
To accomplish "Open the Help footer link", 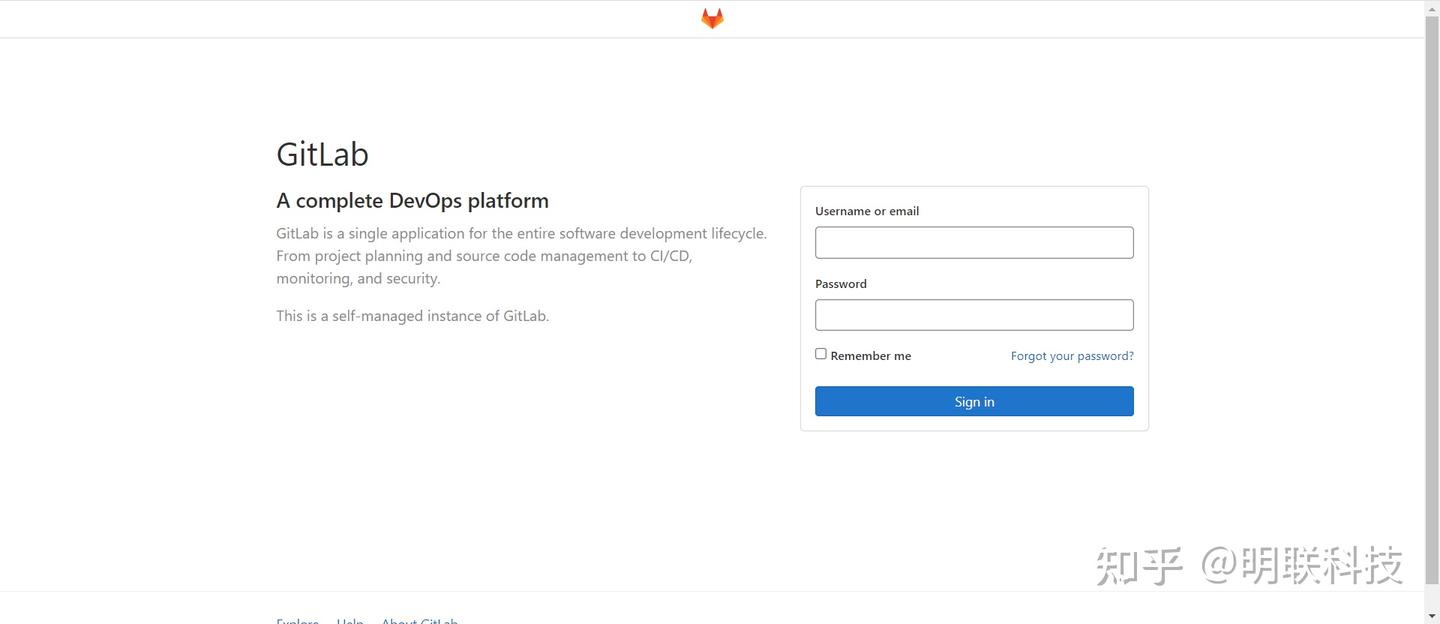I will coord(350,620).
